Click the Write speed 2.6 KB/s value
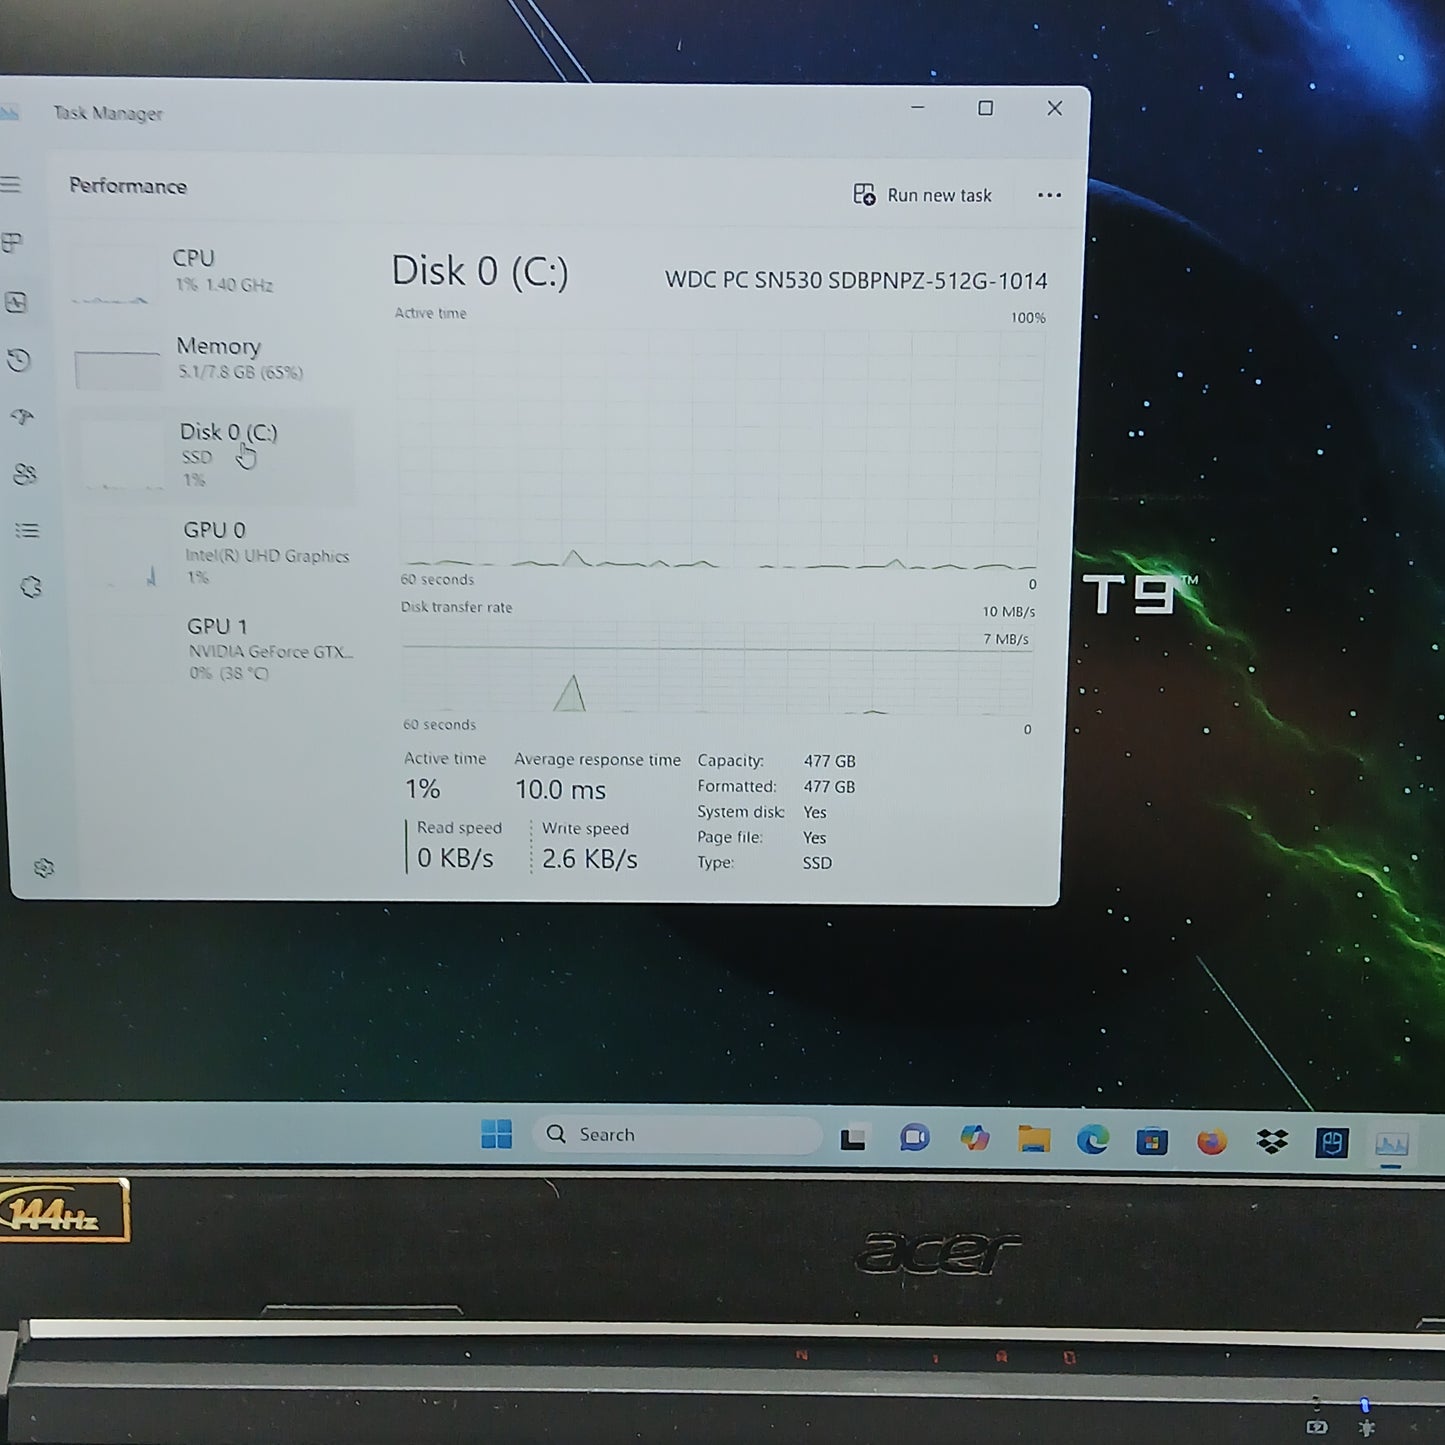The width and height of the screenshot is (1445, 1445). pyautogui.click(x=589, y=859)
